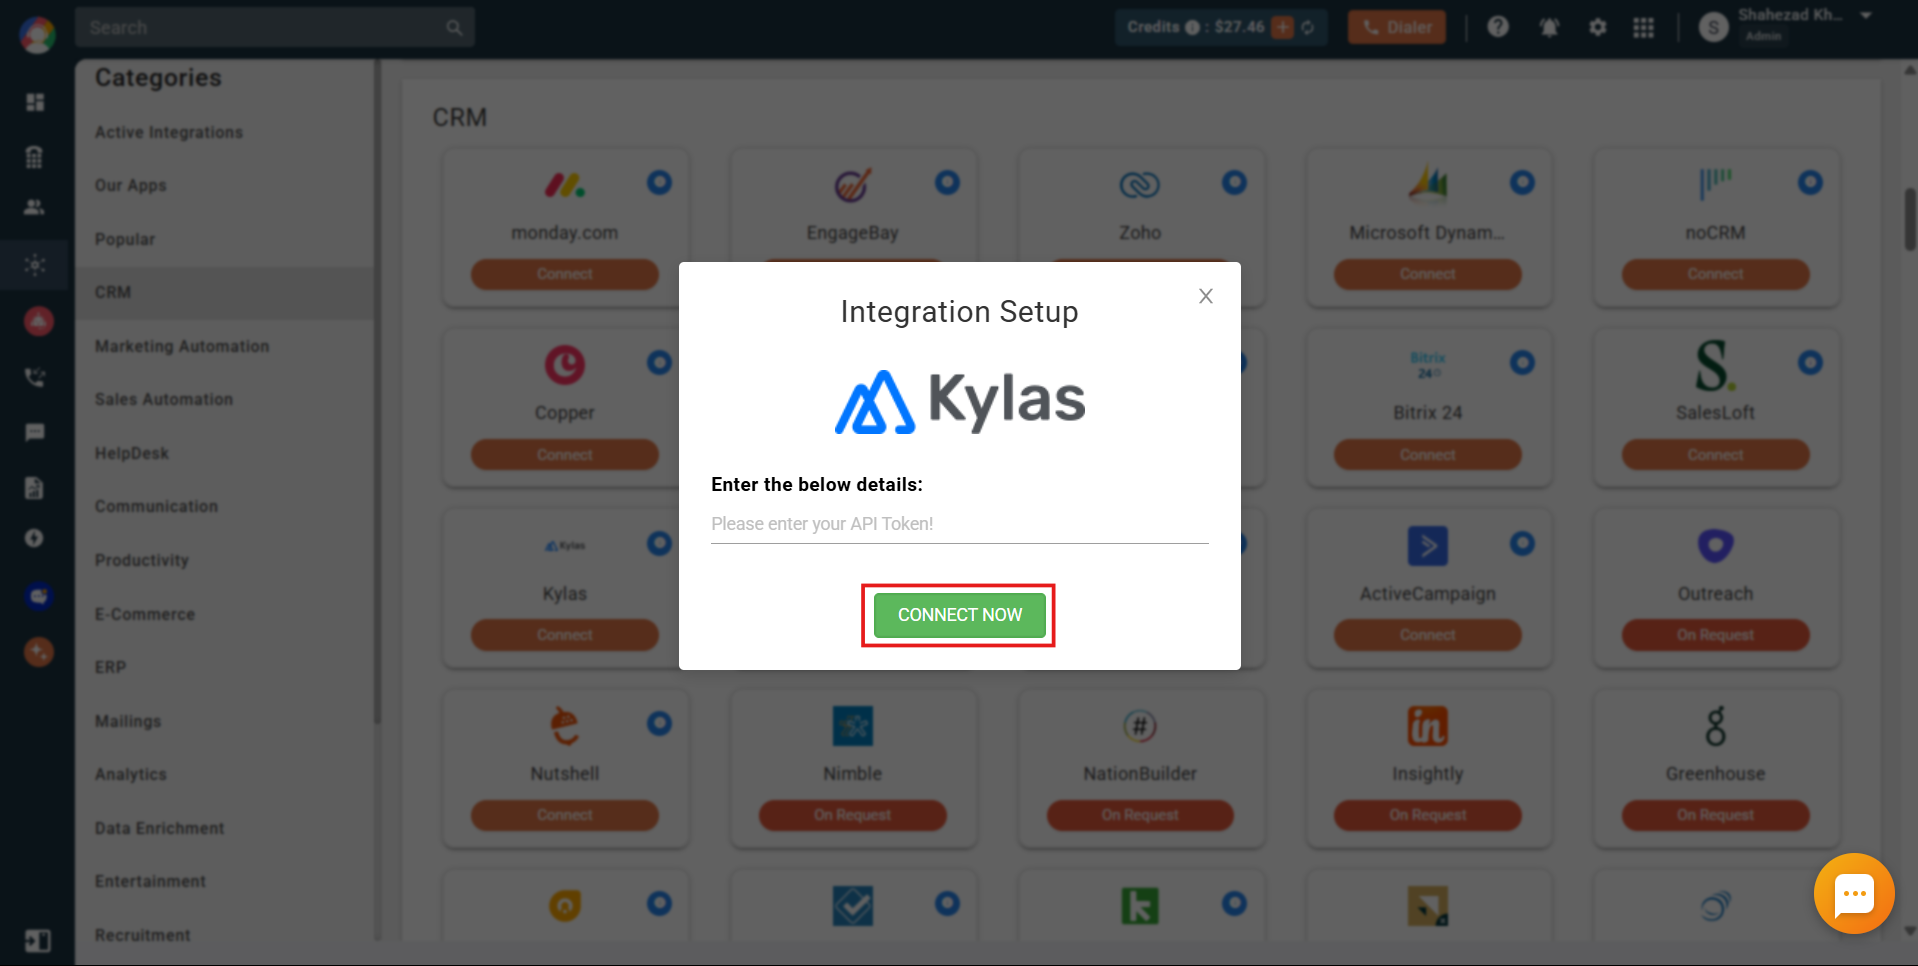Viewport: 1918px width, 966px height.
Task: Click the Bitrix 24 info circle icon
Action: 1522,362
